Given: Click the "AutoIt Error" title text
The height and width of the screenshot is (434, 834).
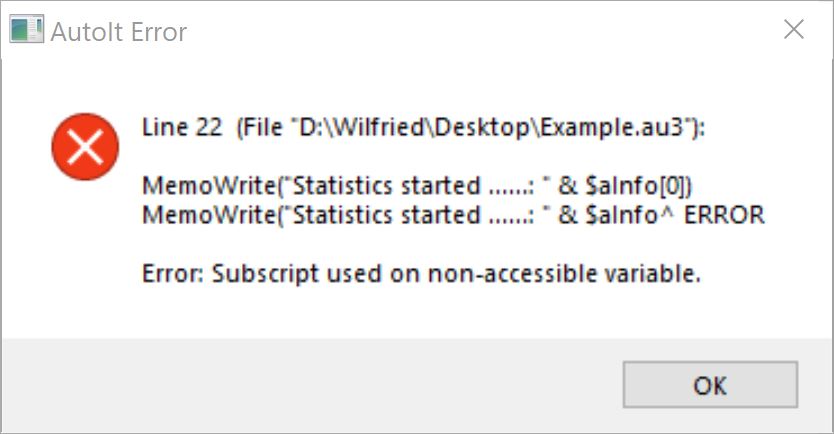Looking at the screenshot, I should point(119,32).
